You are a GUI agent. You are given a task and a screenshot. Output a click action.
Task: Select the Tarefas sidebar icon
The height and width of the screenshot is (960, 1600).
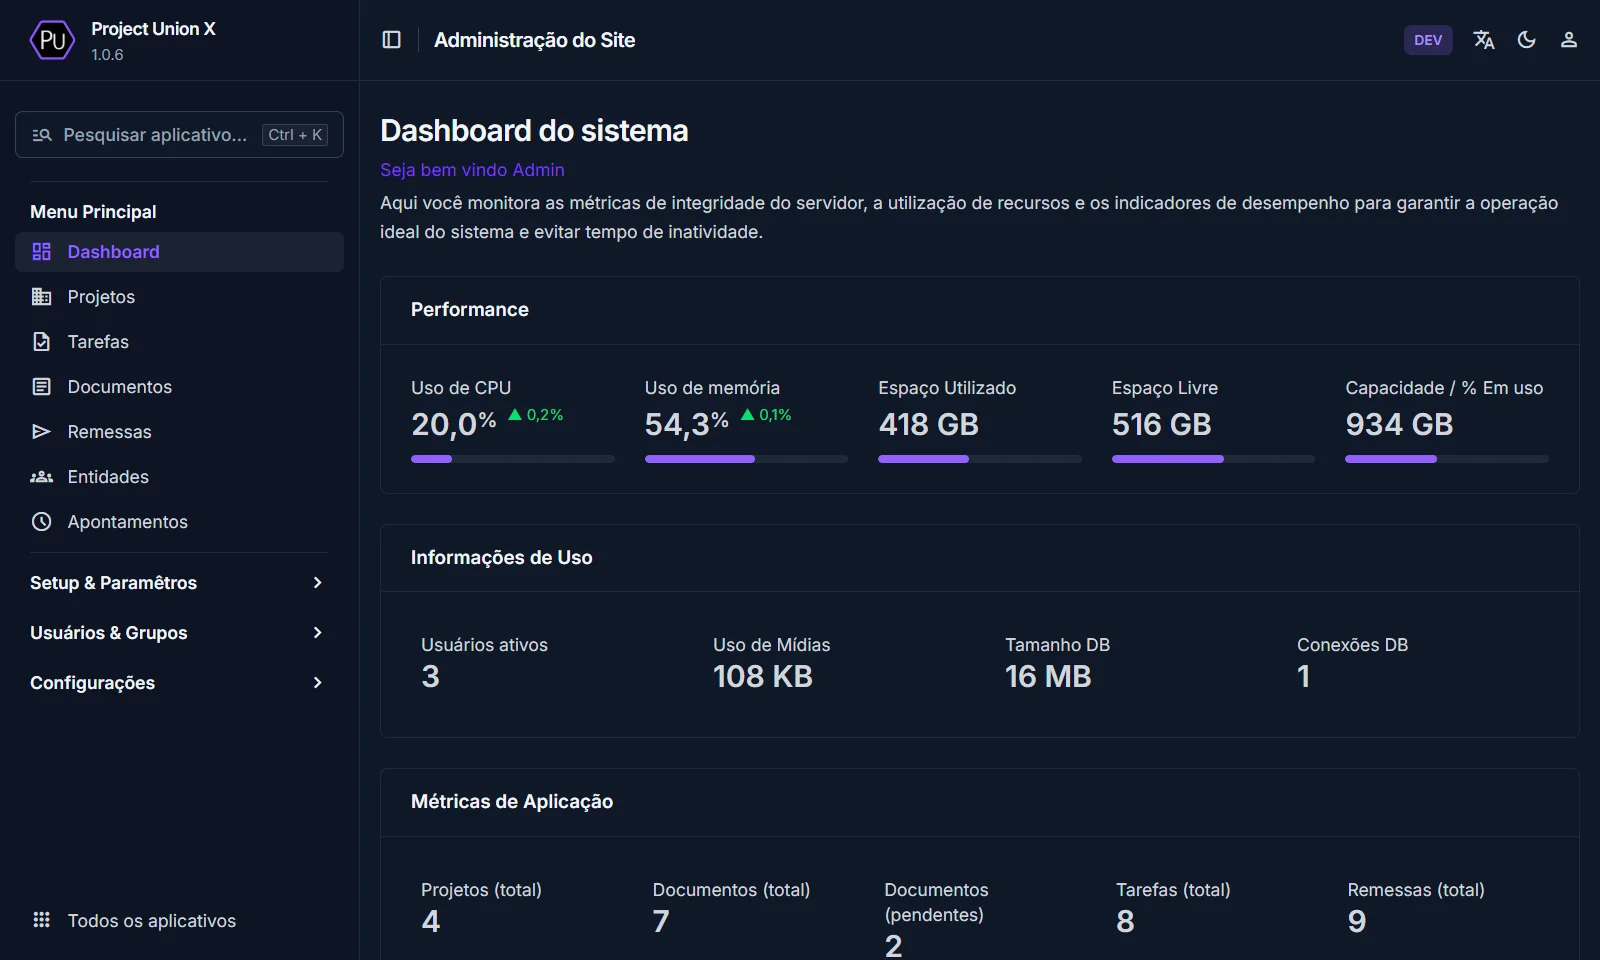[x=41, y=341]
